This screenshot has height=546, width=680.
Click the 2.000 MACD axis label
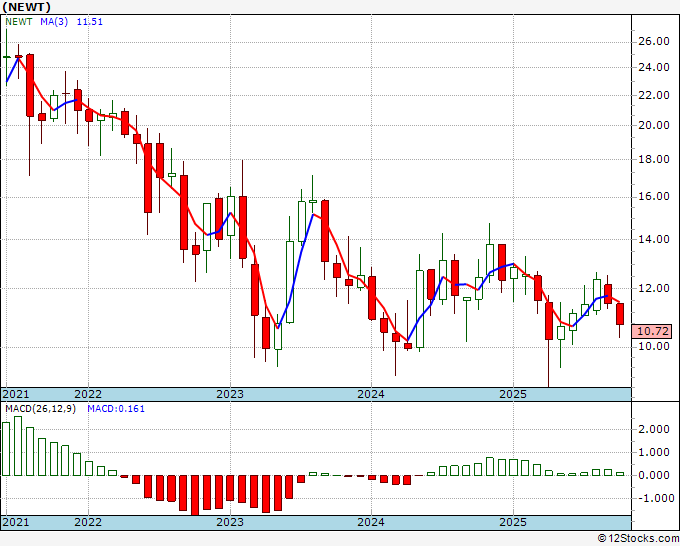[654, 429]
